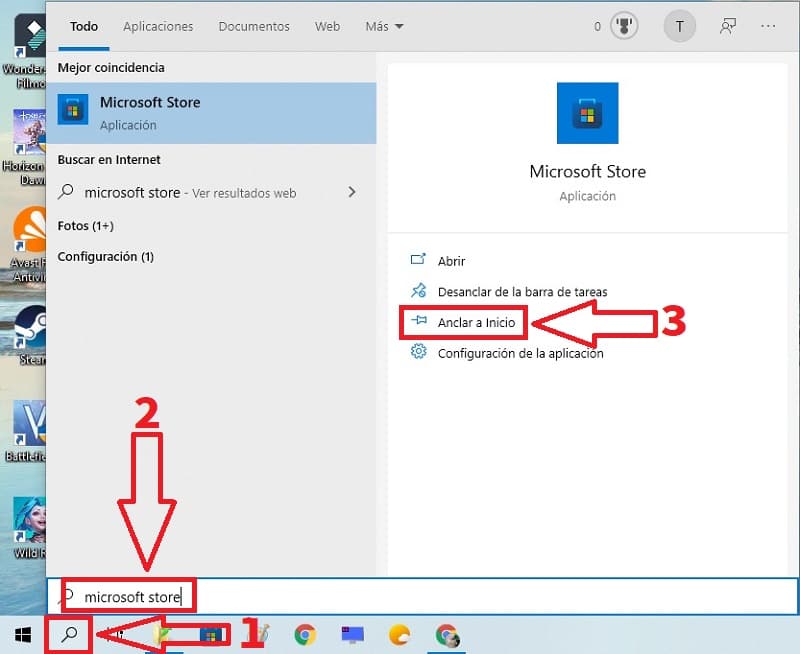Click the taskbar search magnifier icon
This screenshot has height=654, width=800.
69,635
